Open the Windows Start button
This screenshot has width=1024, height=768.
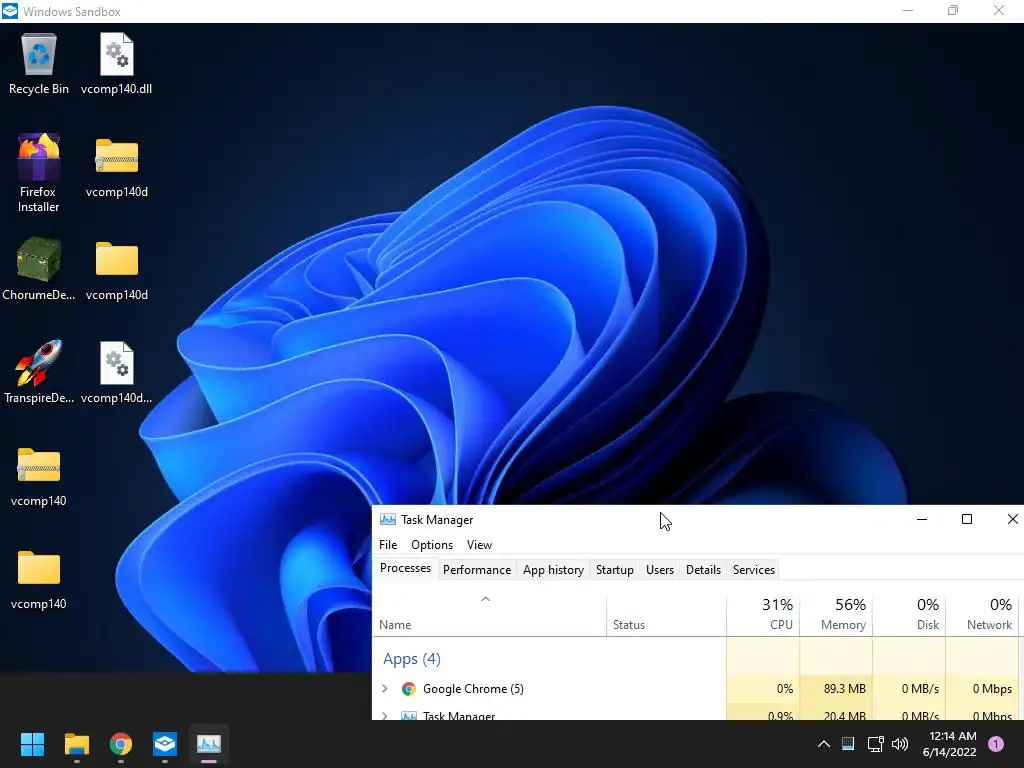pos(32,744)
